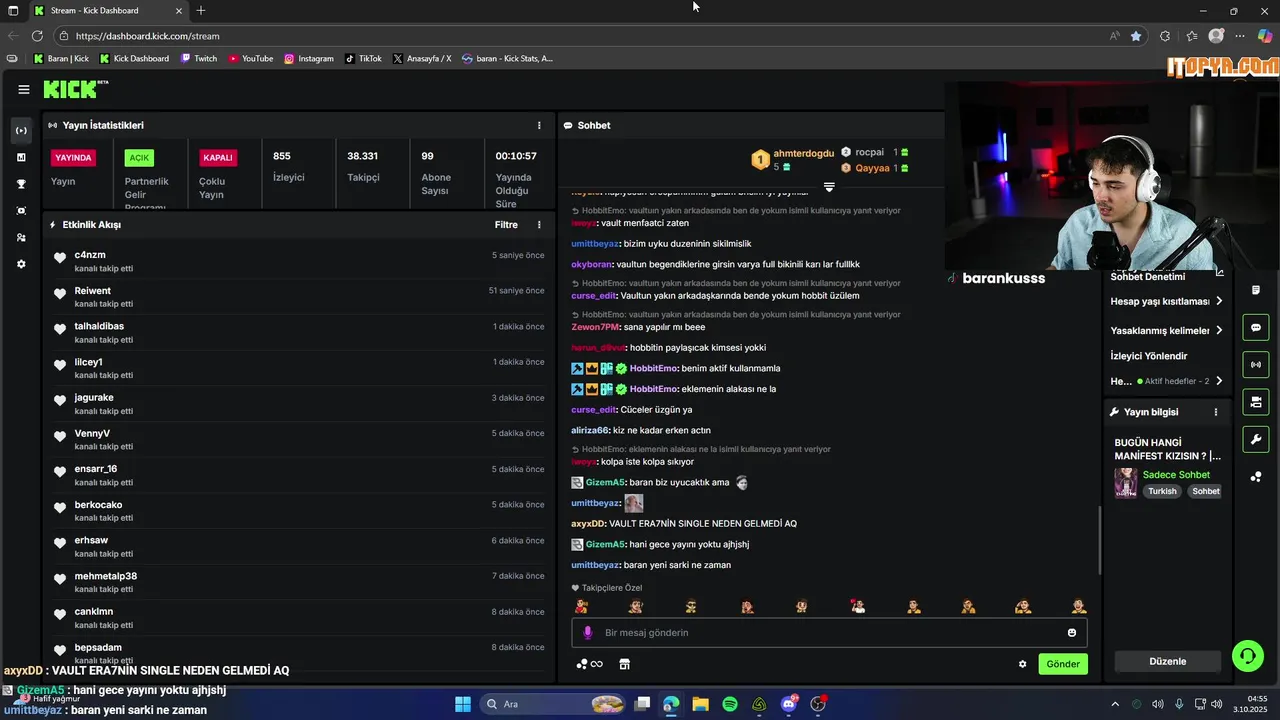Collapse the chat leaderboard arrow
Image resolution: width=1280 pixels, height=720 pixels.
pyautogui.click(x=829, y=187)
